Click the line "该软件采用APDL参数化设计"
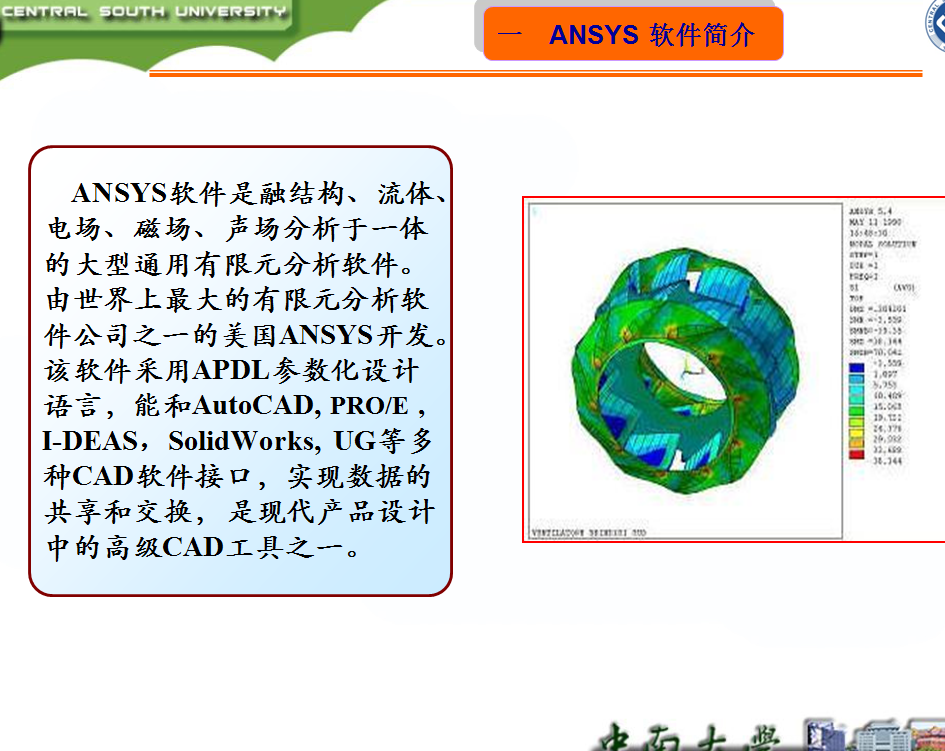The width and height of the screenshot is (945, 751). [231, 370]
